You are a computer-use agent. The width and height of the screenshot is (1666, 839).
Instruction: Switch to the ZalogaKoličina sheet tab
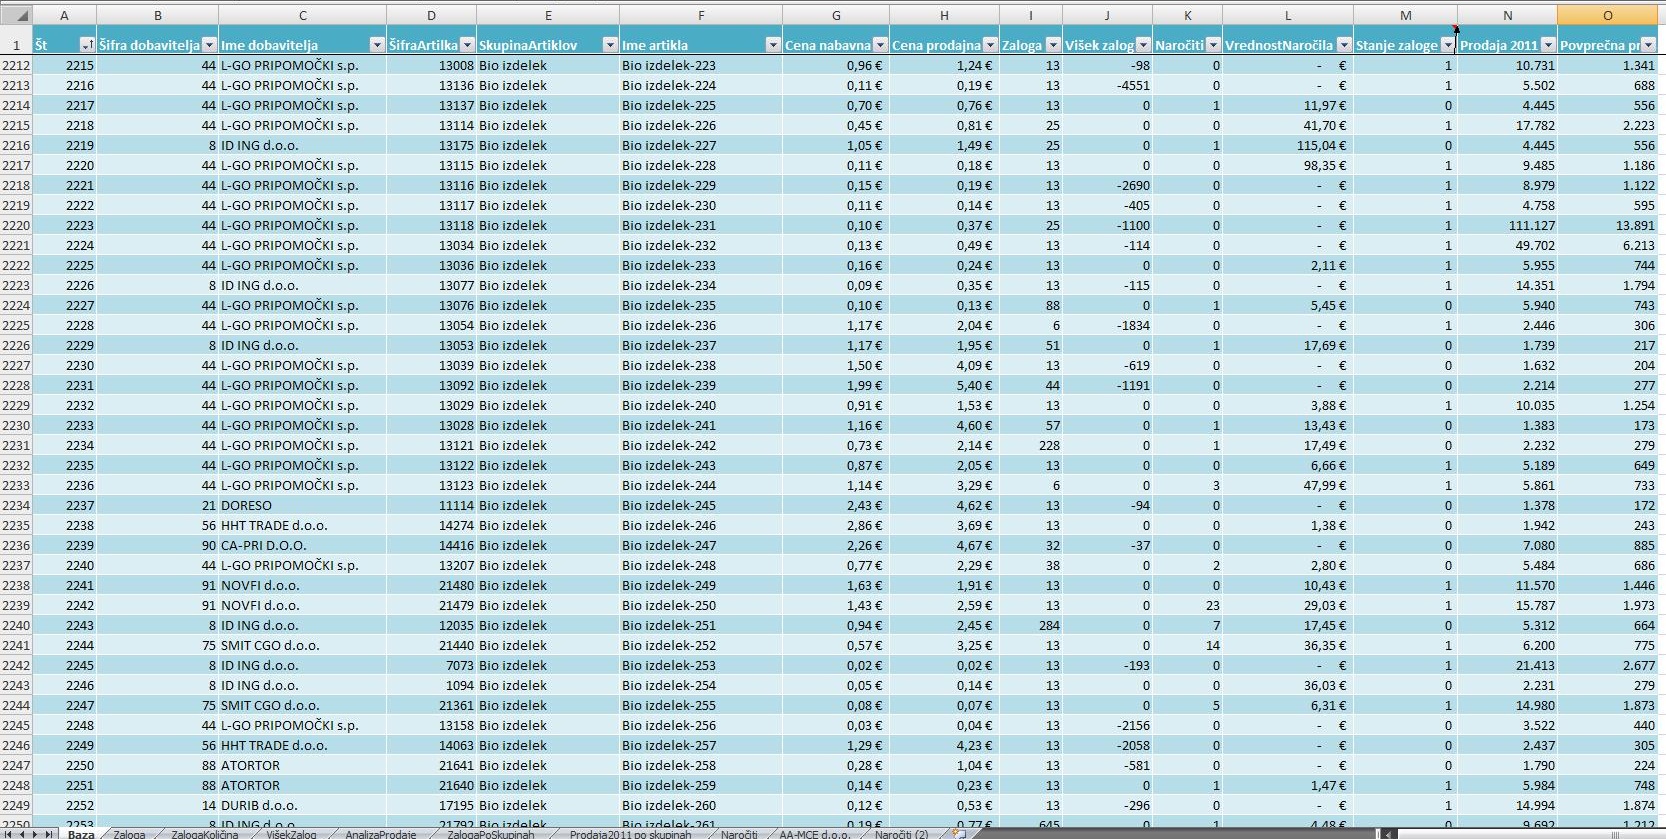click(x=205, y=834)
